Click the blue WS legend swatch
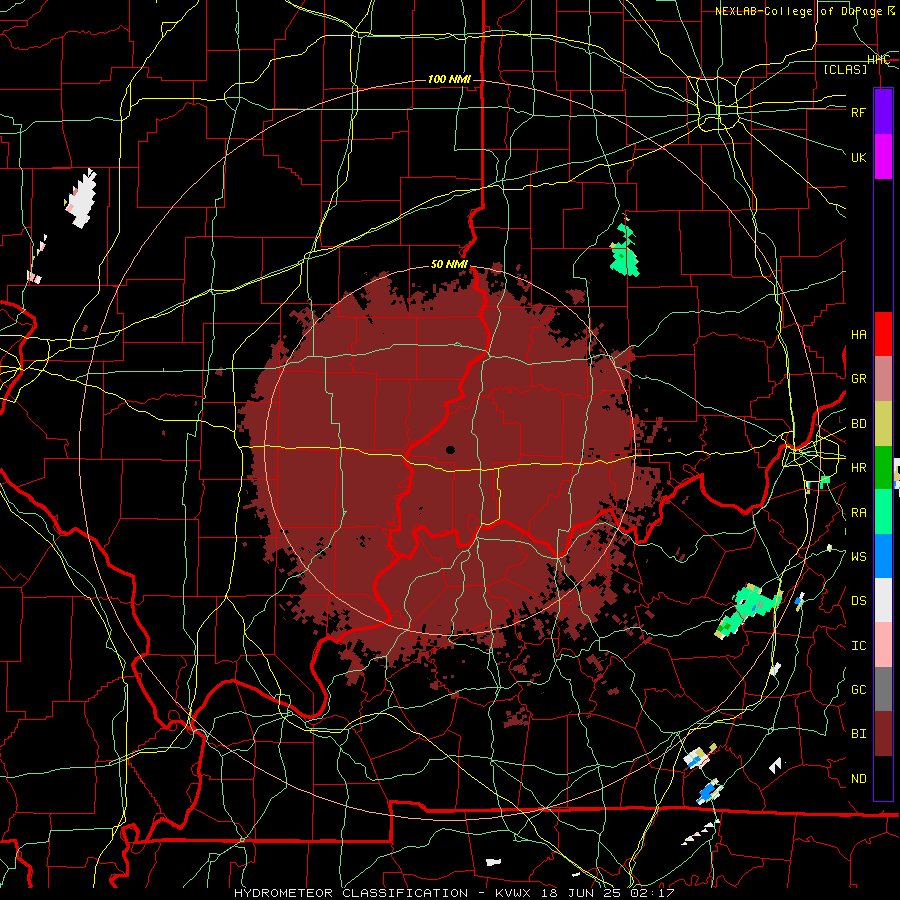Screen dimensions: 900x900 click(x=883, y=556)
